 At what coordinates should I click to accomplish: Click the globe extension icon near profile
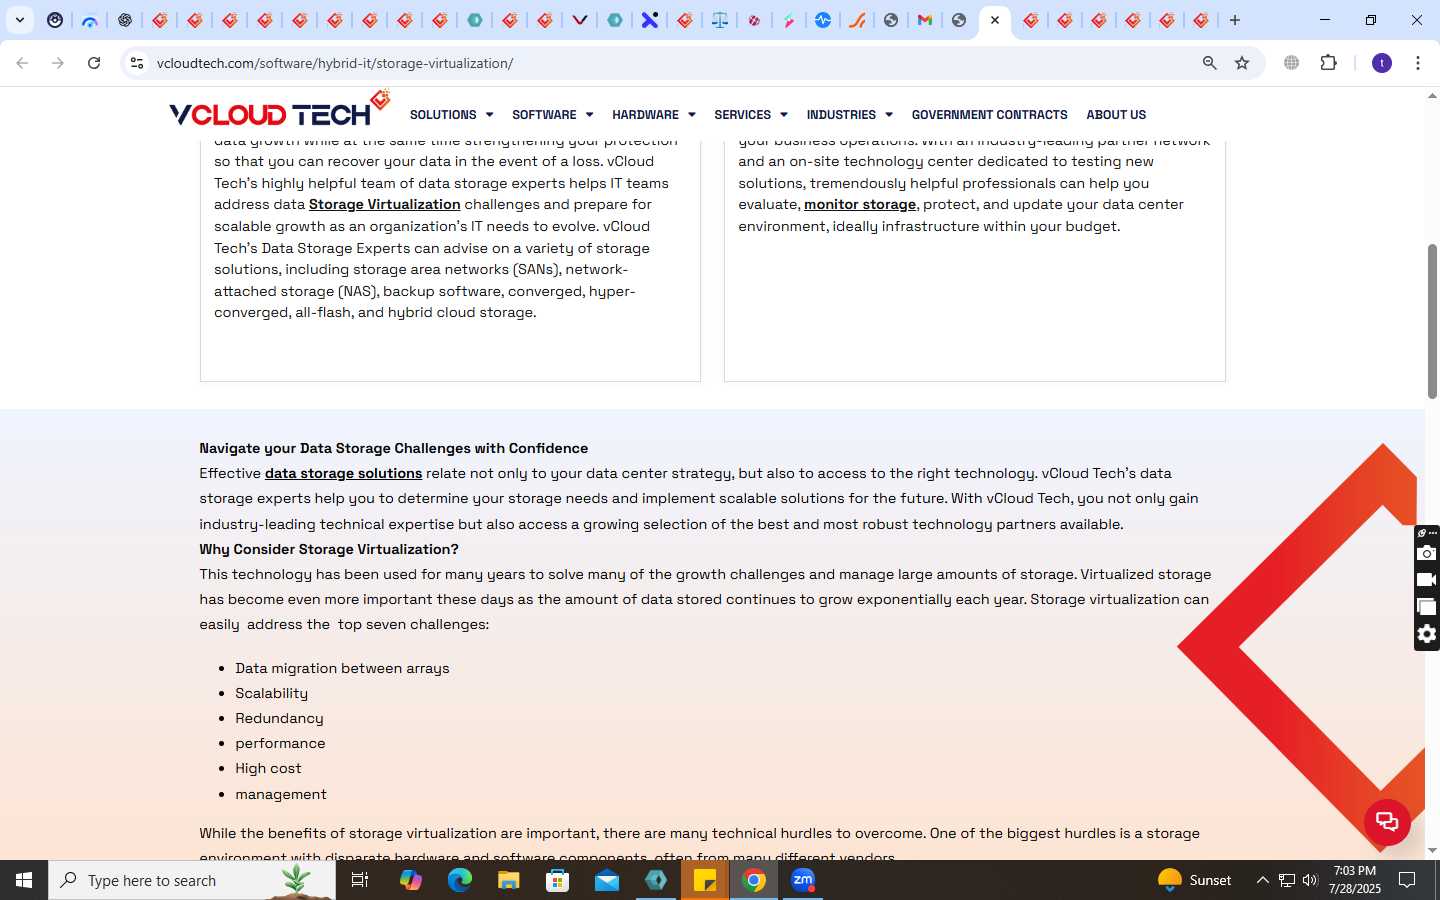[x=1292, y=63]
